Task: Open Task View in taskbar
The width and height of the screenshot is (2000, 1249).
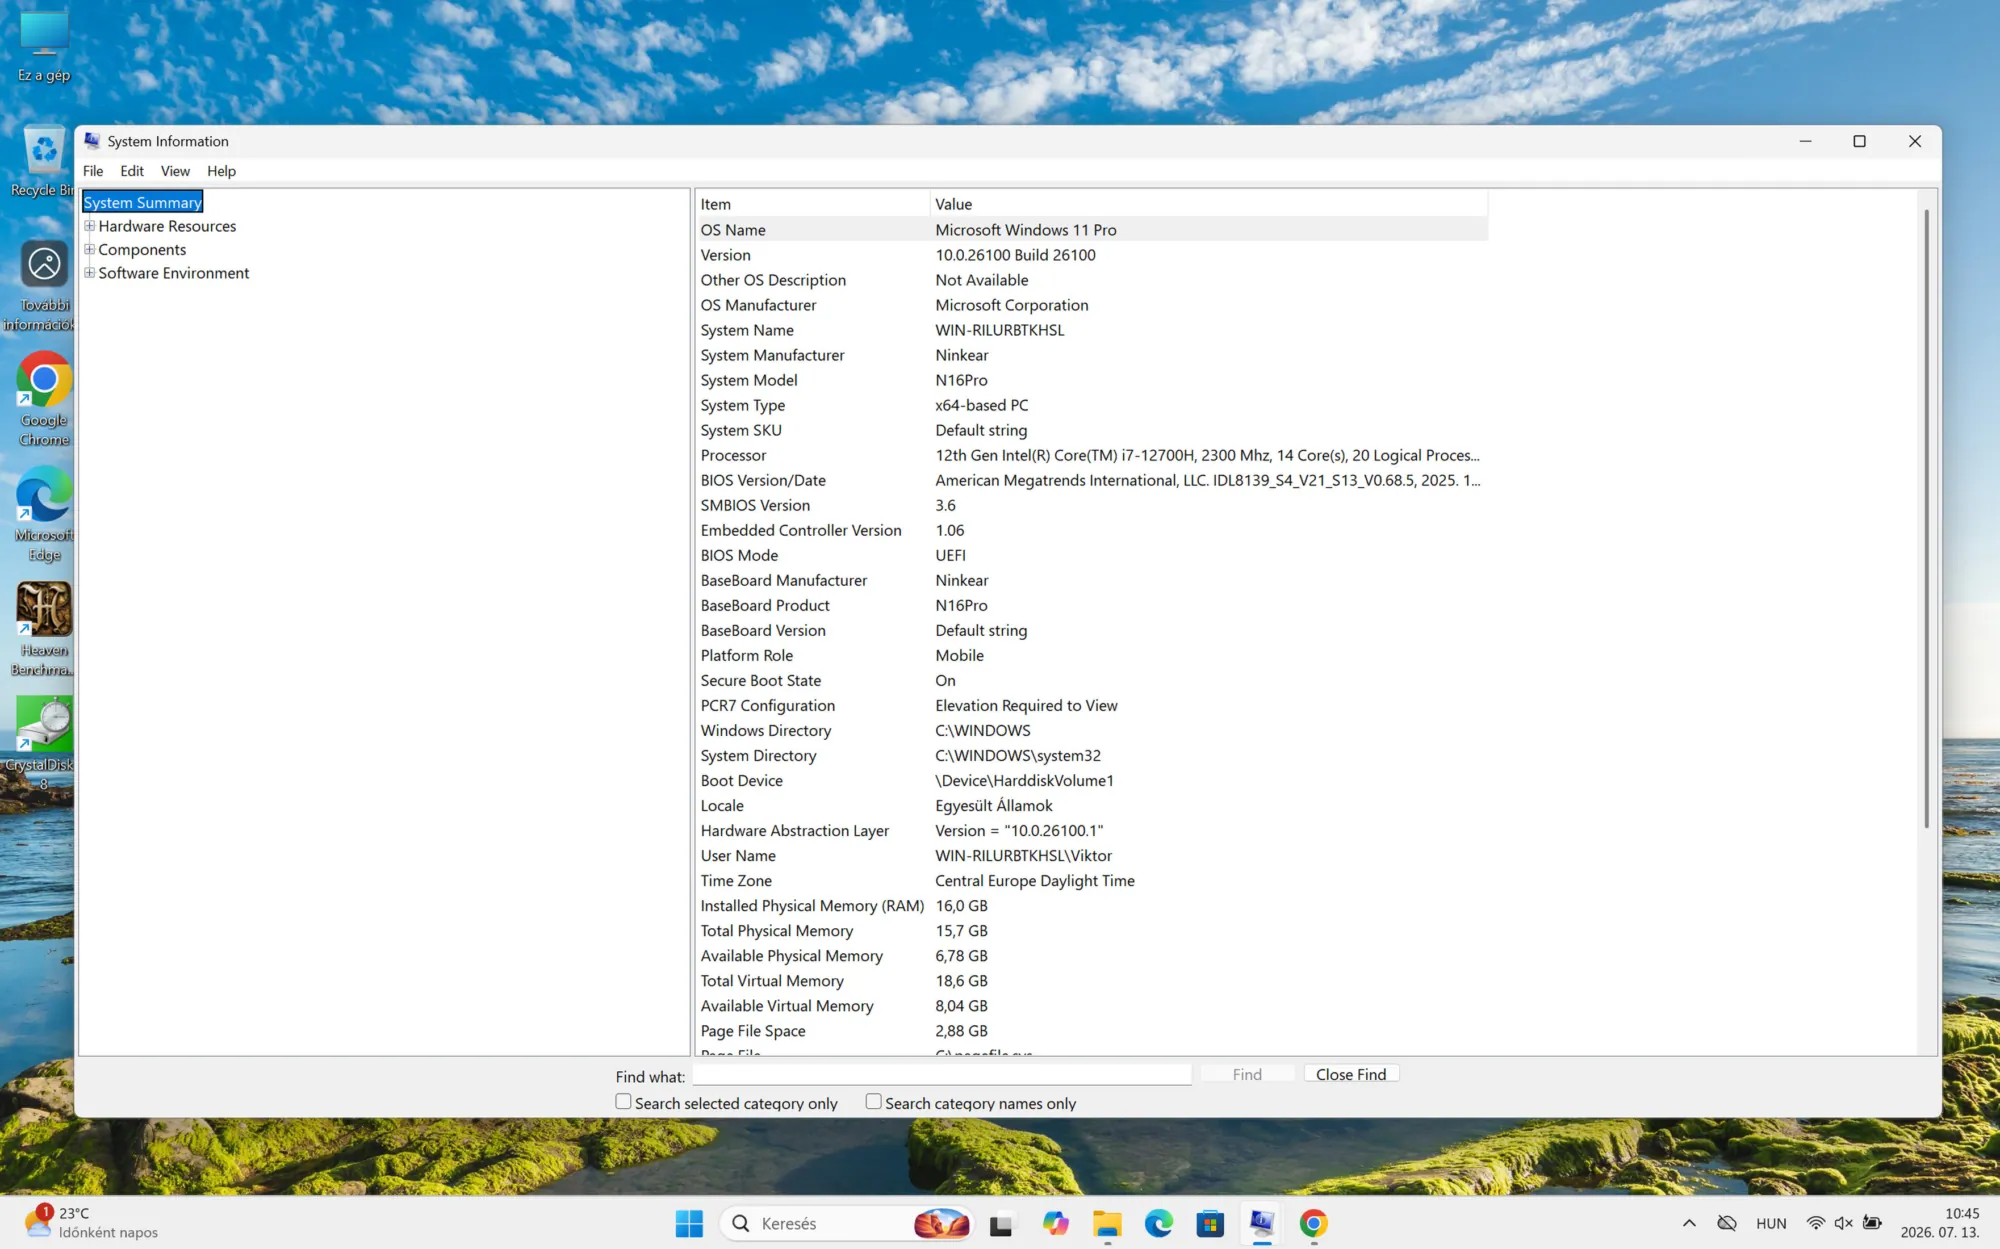Action: click(x=1002, y=1223)
